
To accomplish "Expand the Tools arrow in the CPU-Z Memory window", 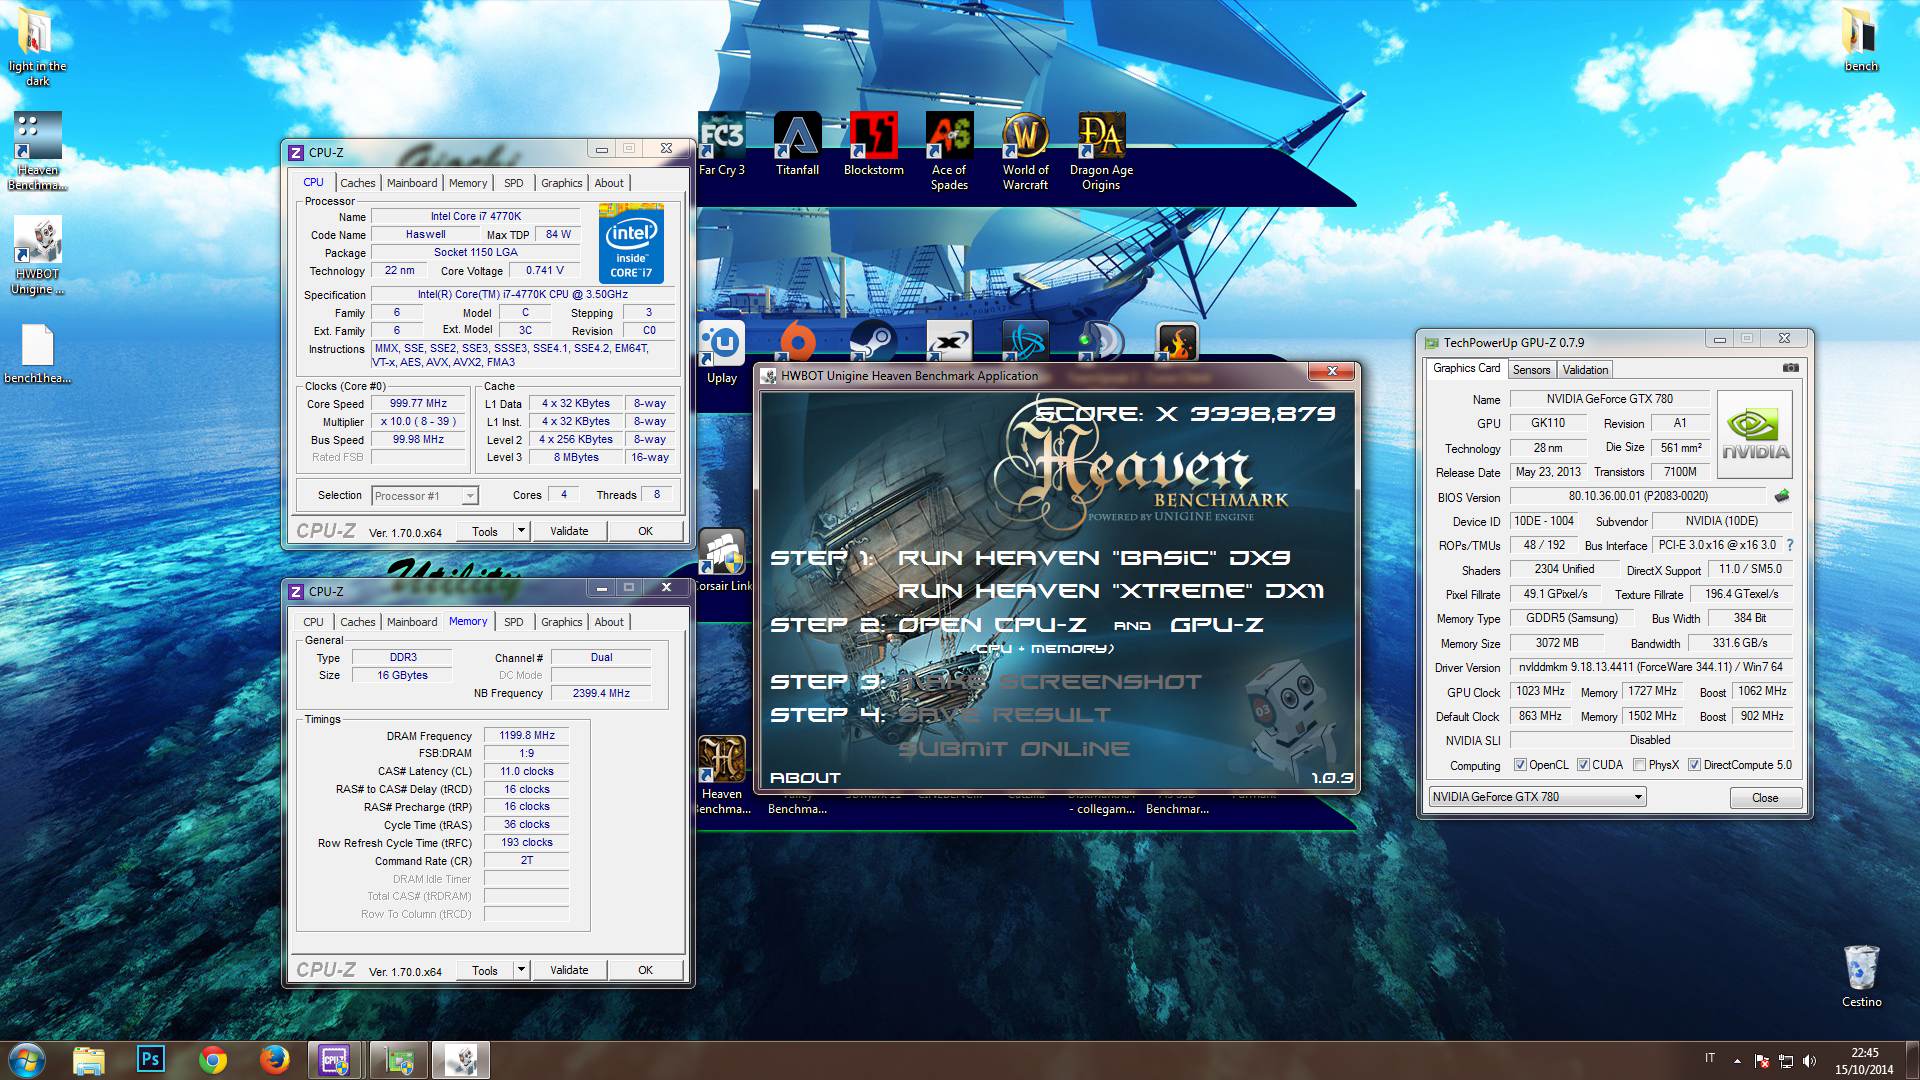I will [x=521, y=970].
